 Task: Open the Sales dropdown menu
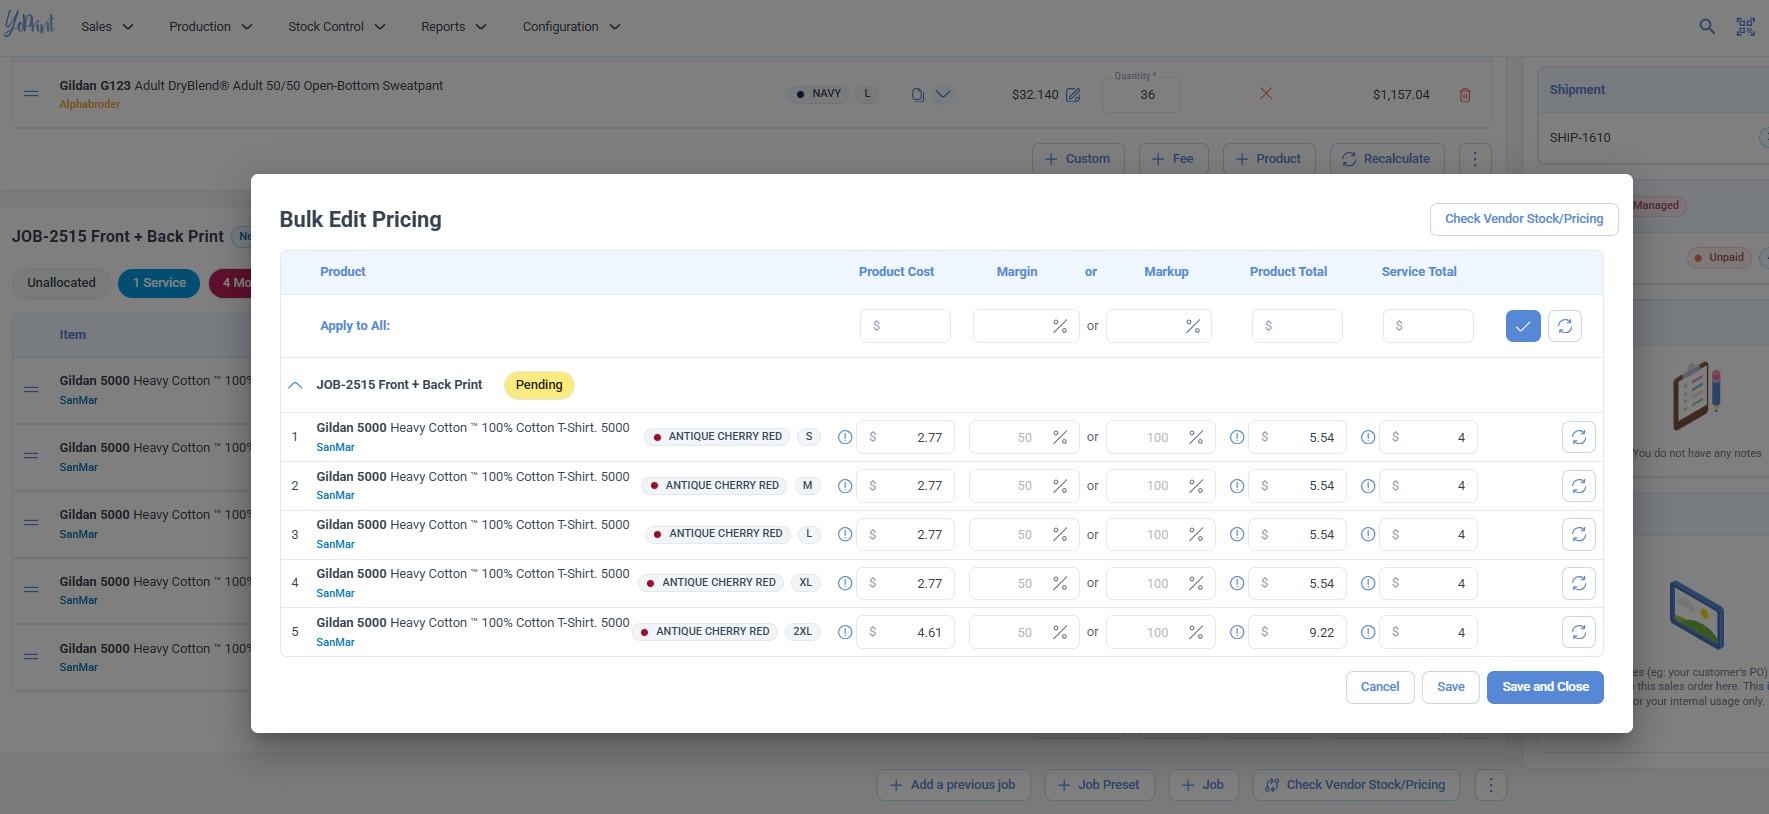tap(107, 27)
